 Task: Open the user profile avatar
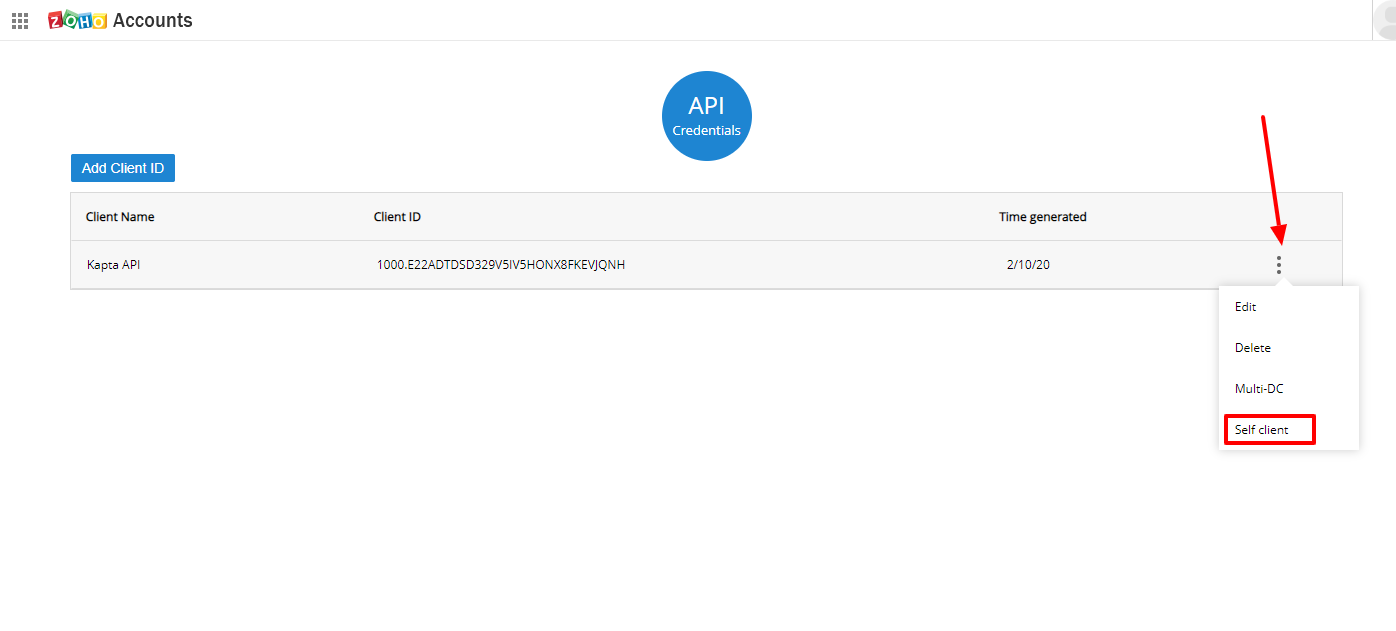(1385, 19)
